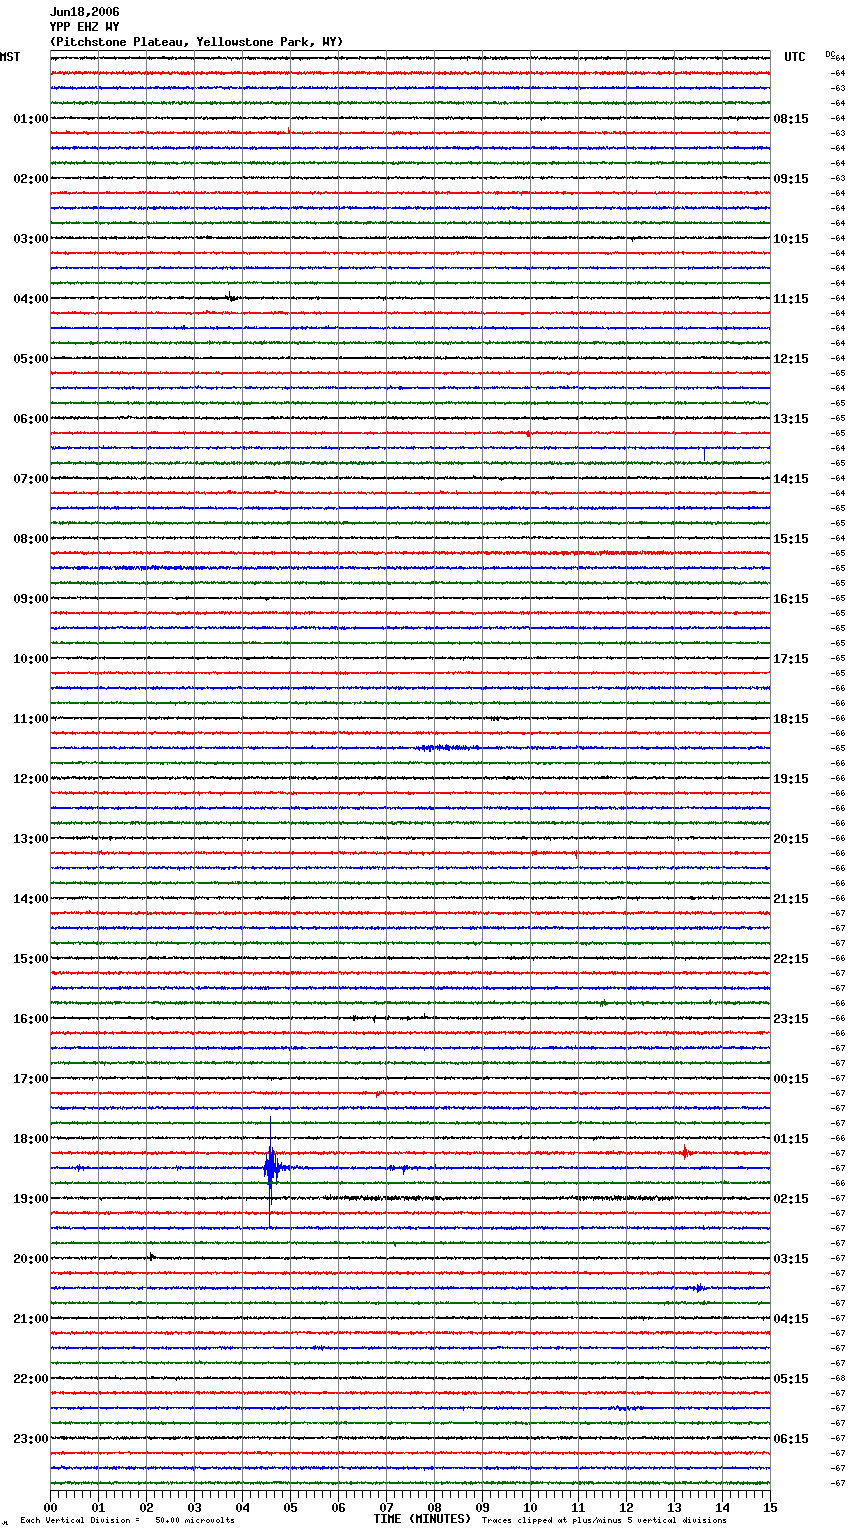Click the TIME (MINUTES) axis title
This screenshot has width=850, height=1534.
point(422,1519)
